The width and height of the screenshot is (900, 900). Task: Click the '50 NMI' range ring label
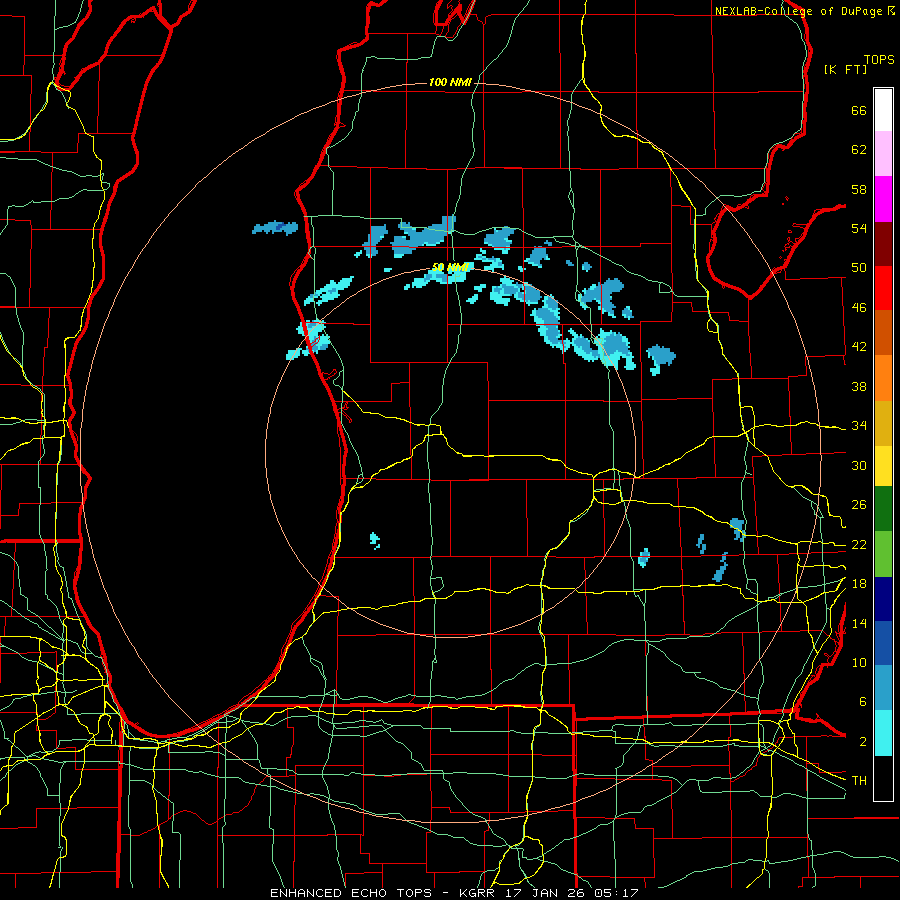[x=451, y=267]
